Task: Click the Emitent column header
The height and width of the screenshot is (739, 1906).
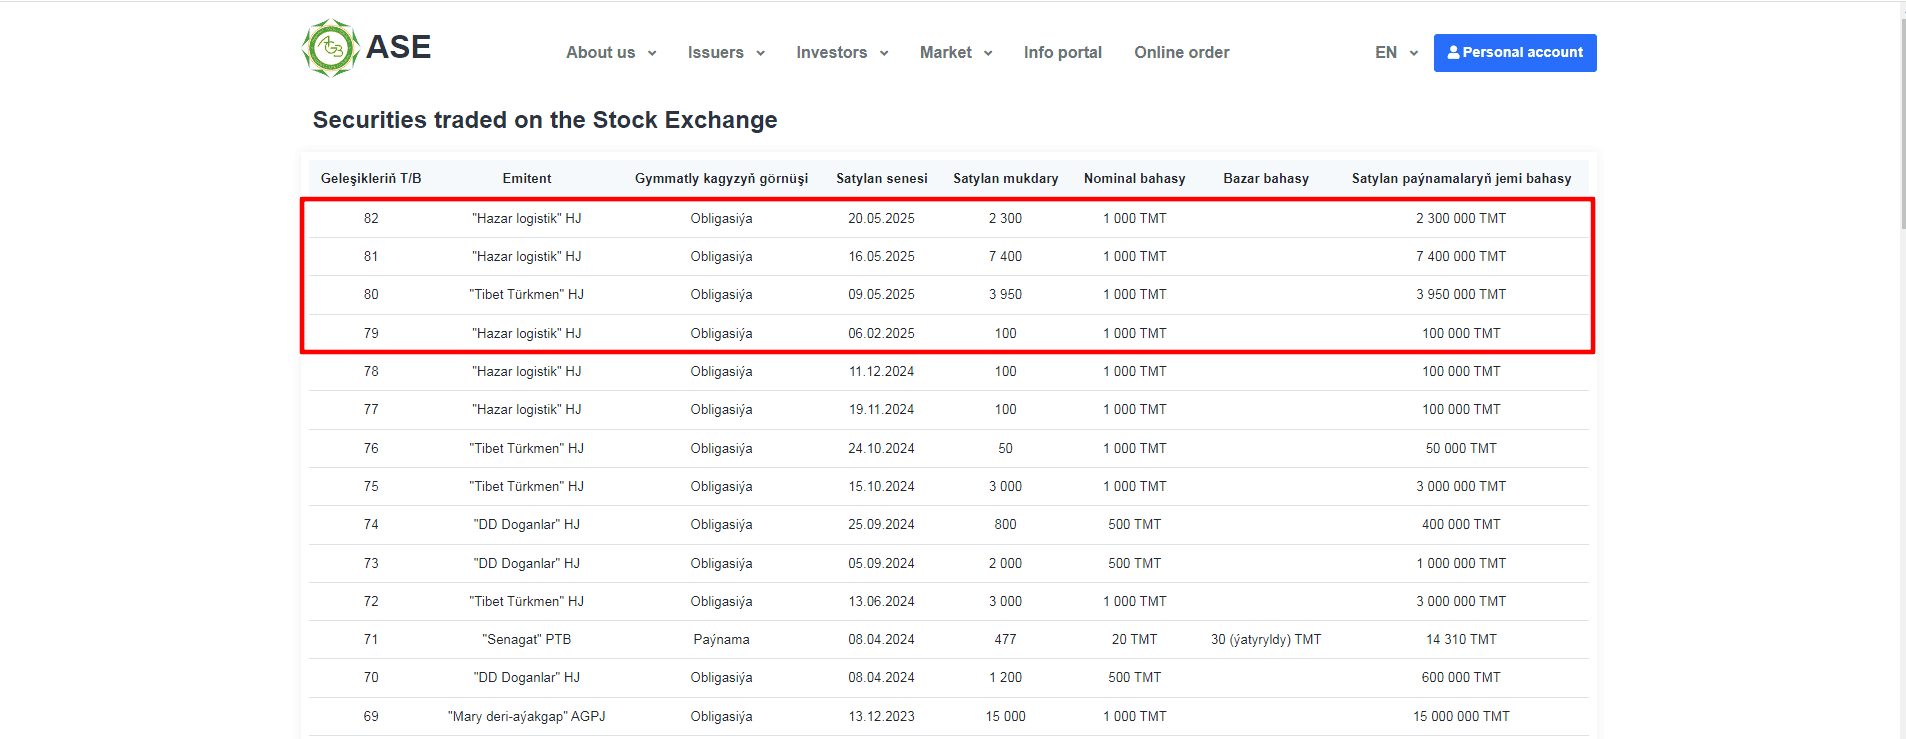Action: click(527, 179)
